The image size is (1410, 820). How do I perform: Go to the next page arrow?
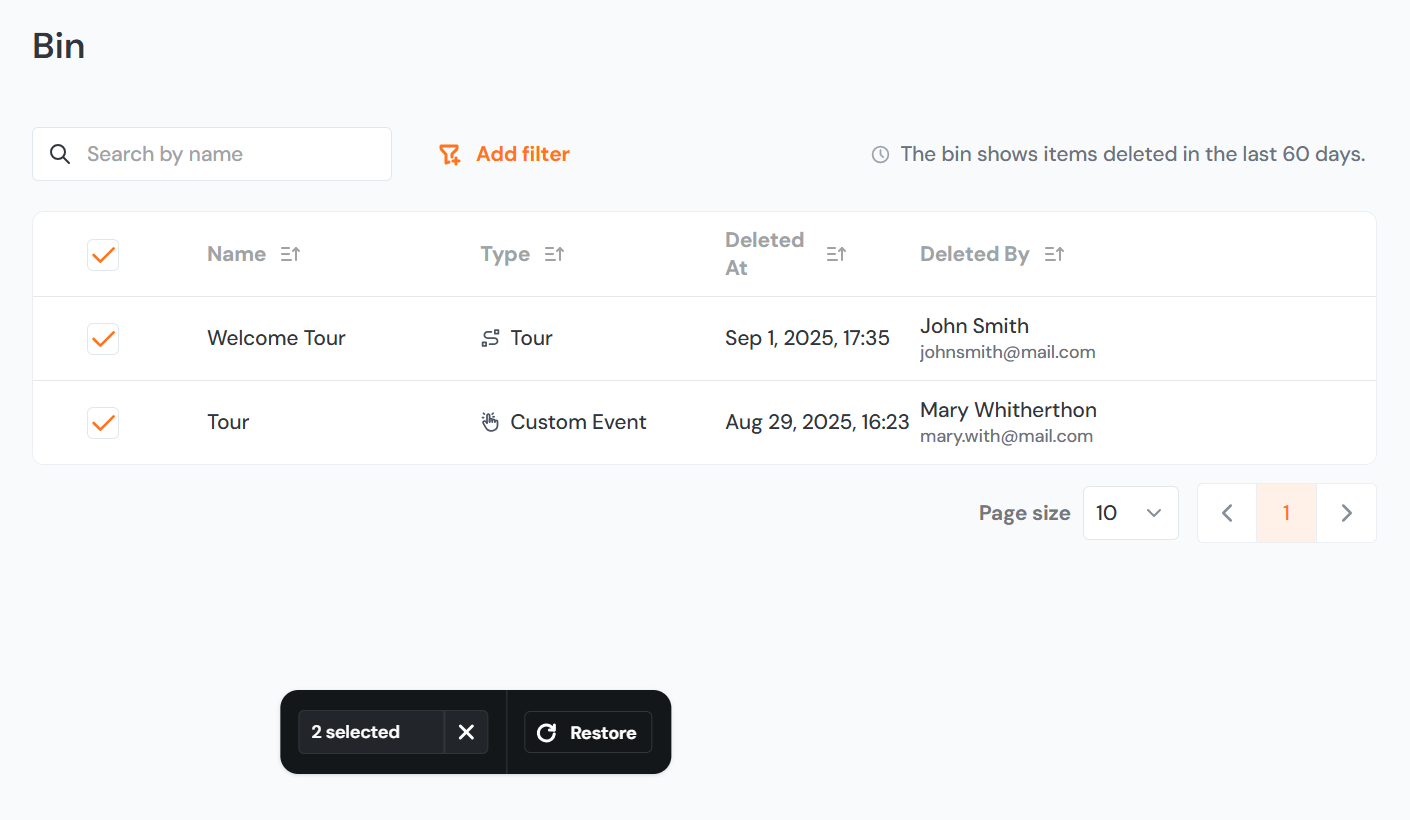click(1346, 513)
